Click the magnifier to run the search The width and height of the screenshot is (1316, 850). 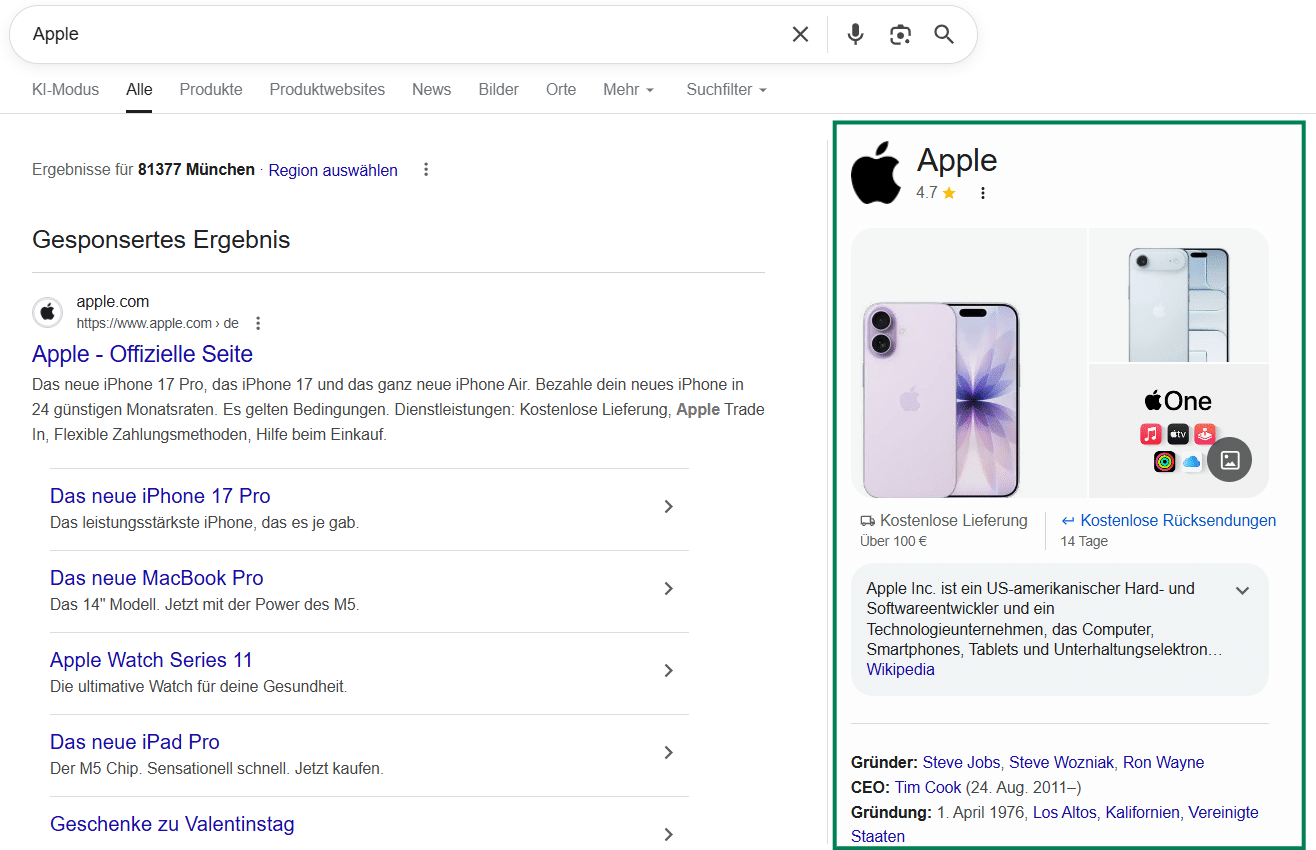(943, 33)
